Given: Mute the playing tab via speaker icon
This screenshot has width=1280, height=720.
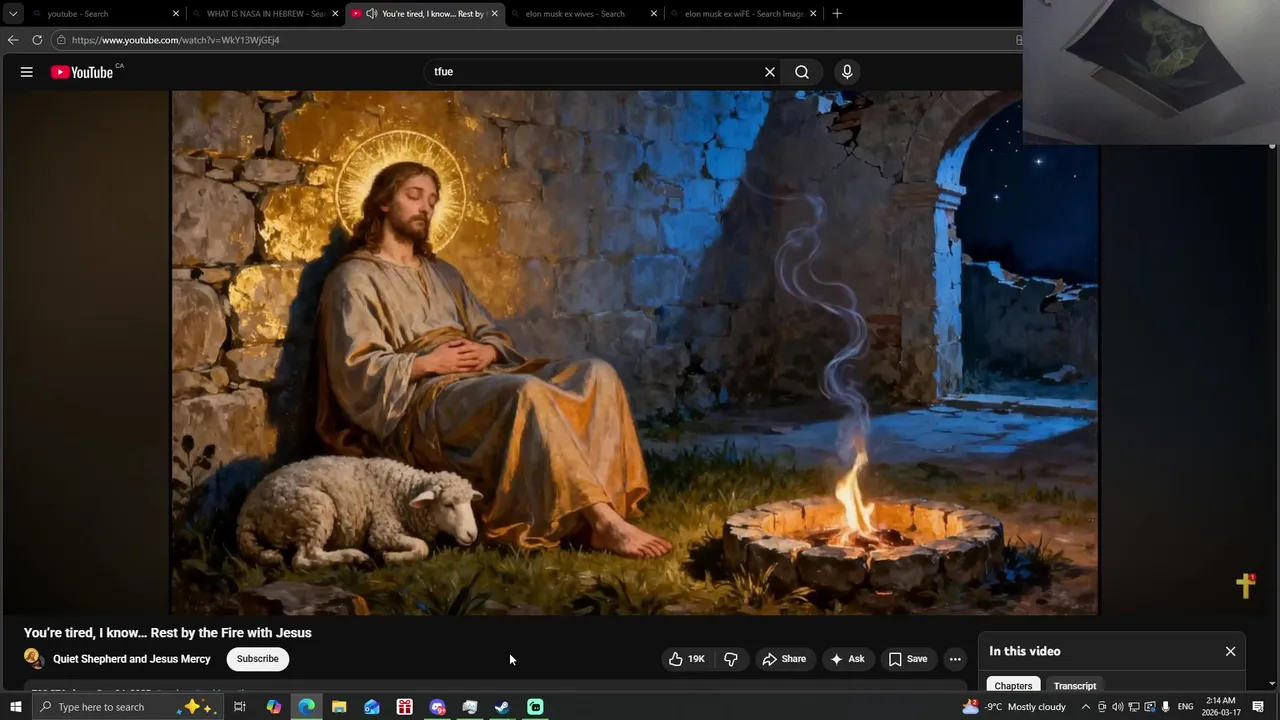Looking at the screenshot, I should tap(372, 14).
